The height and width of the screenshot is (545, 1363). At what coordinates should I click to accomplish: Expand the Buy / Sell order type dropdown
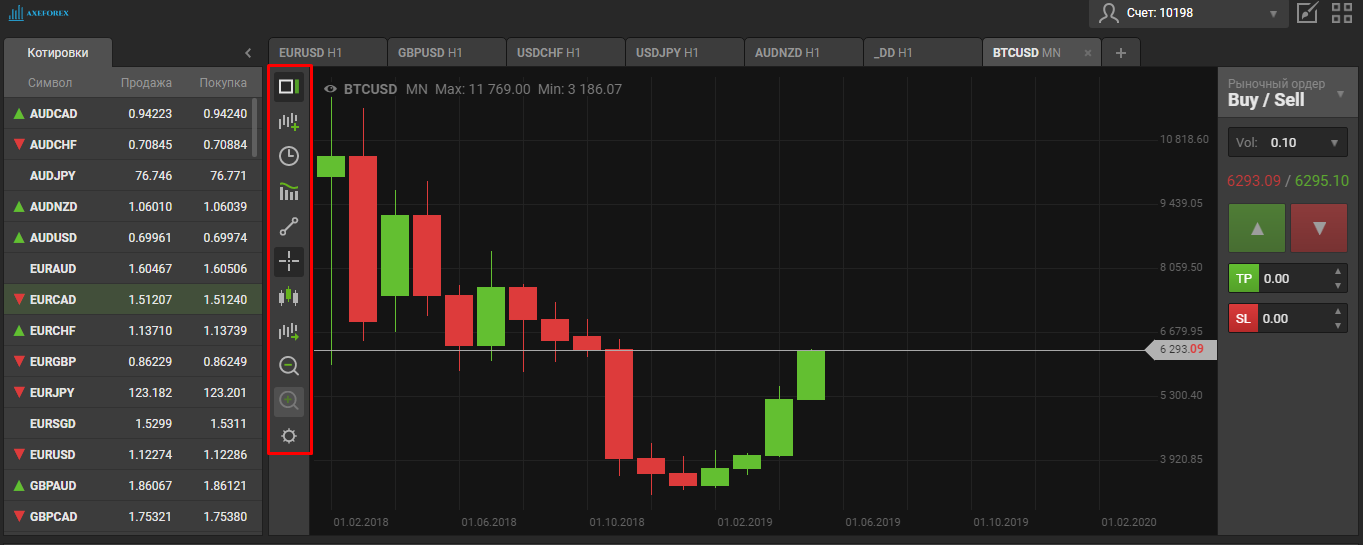click(x=1288, y=93)
